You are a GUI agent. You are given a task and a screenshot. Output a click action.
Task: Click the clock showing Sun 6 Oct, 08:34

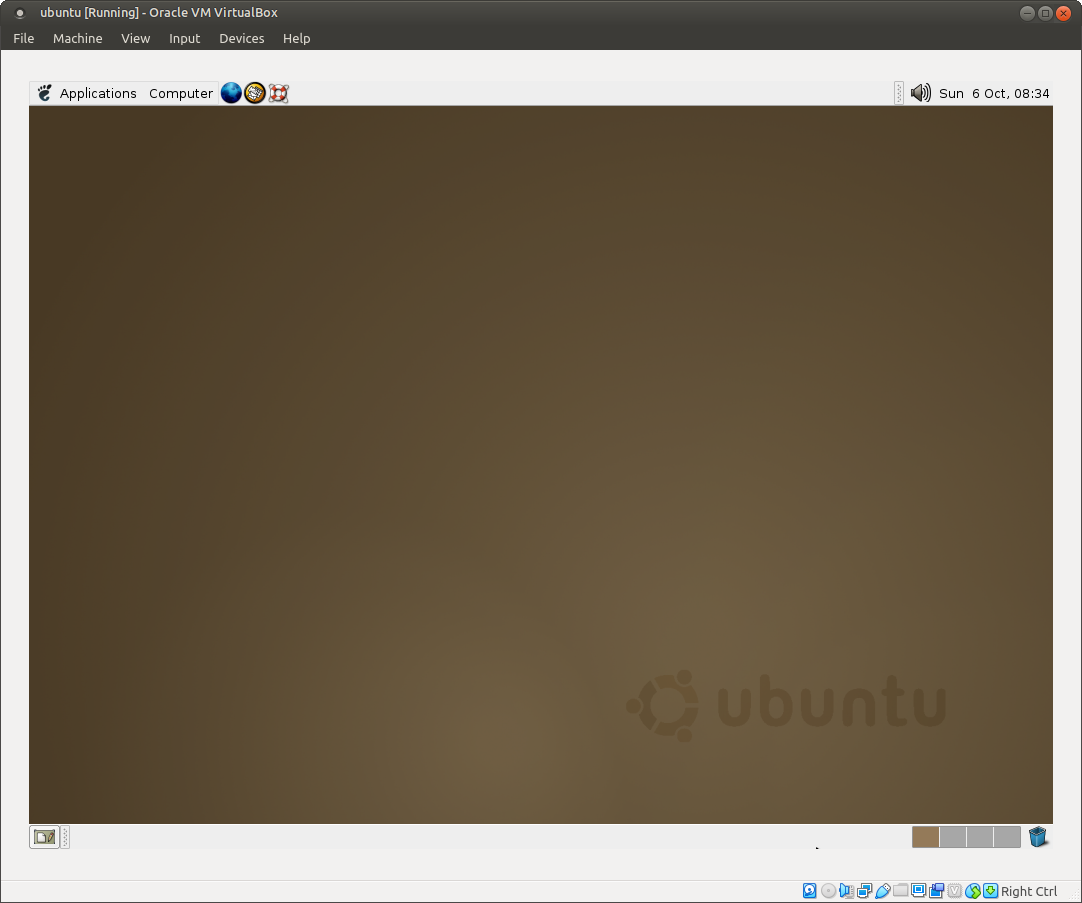click(x=994, y=93)
